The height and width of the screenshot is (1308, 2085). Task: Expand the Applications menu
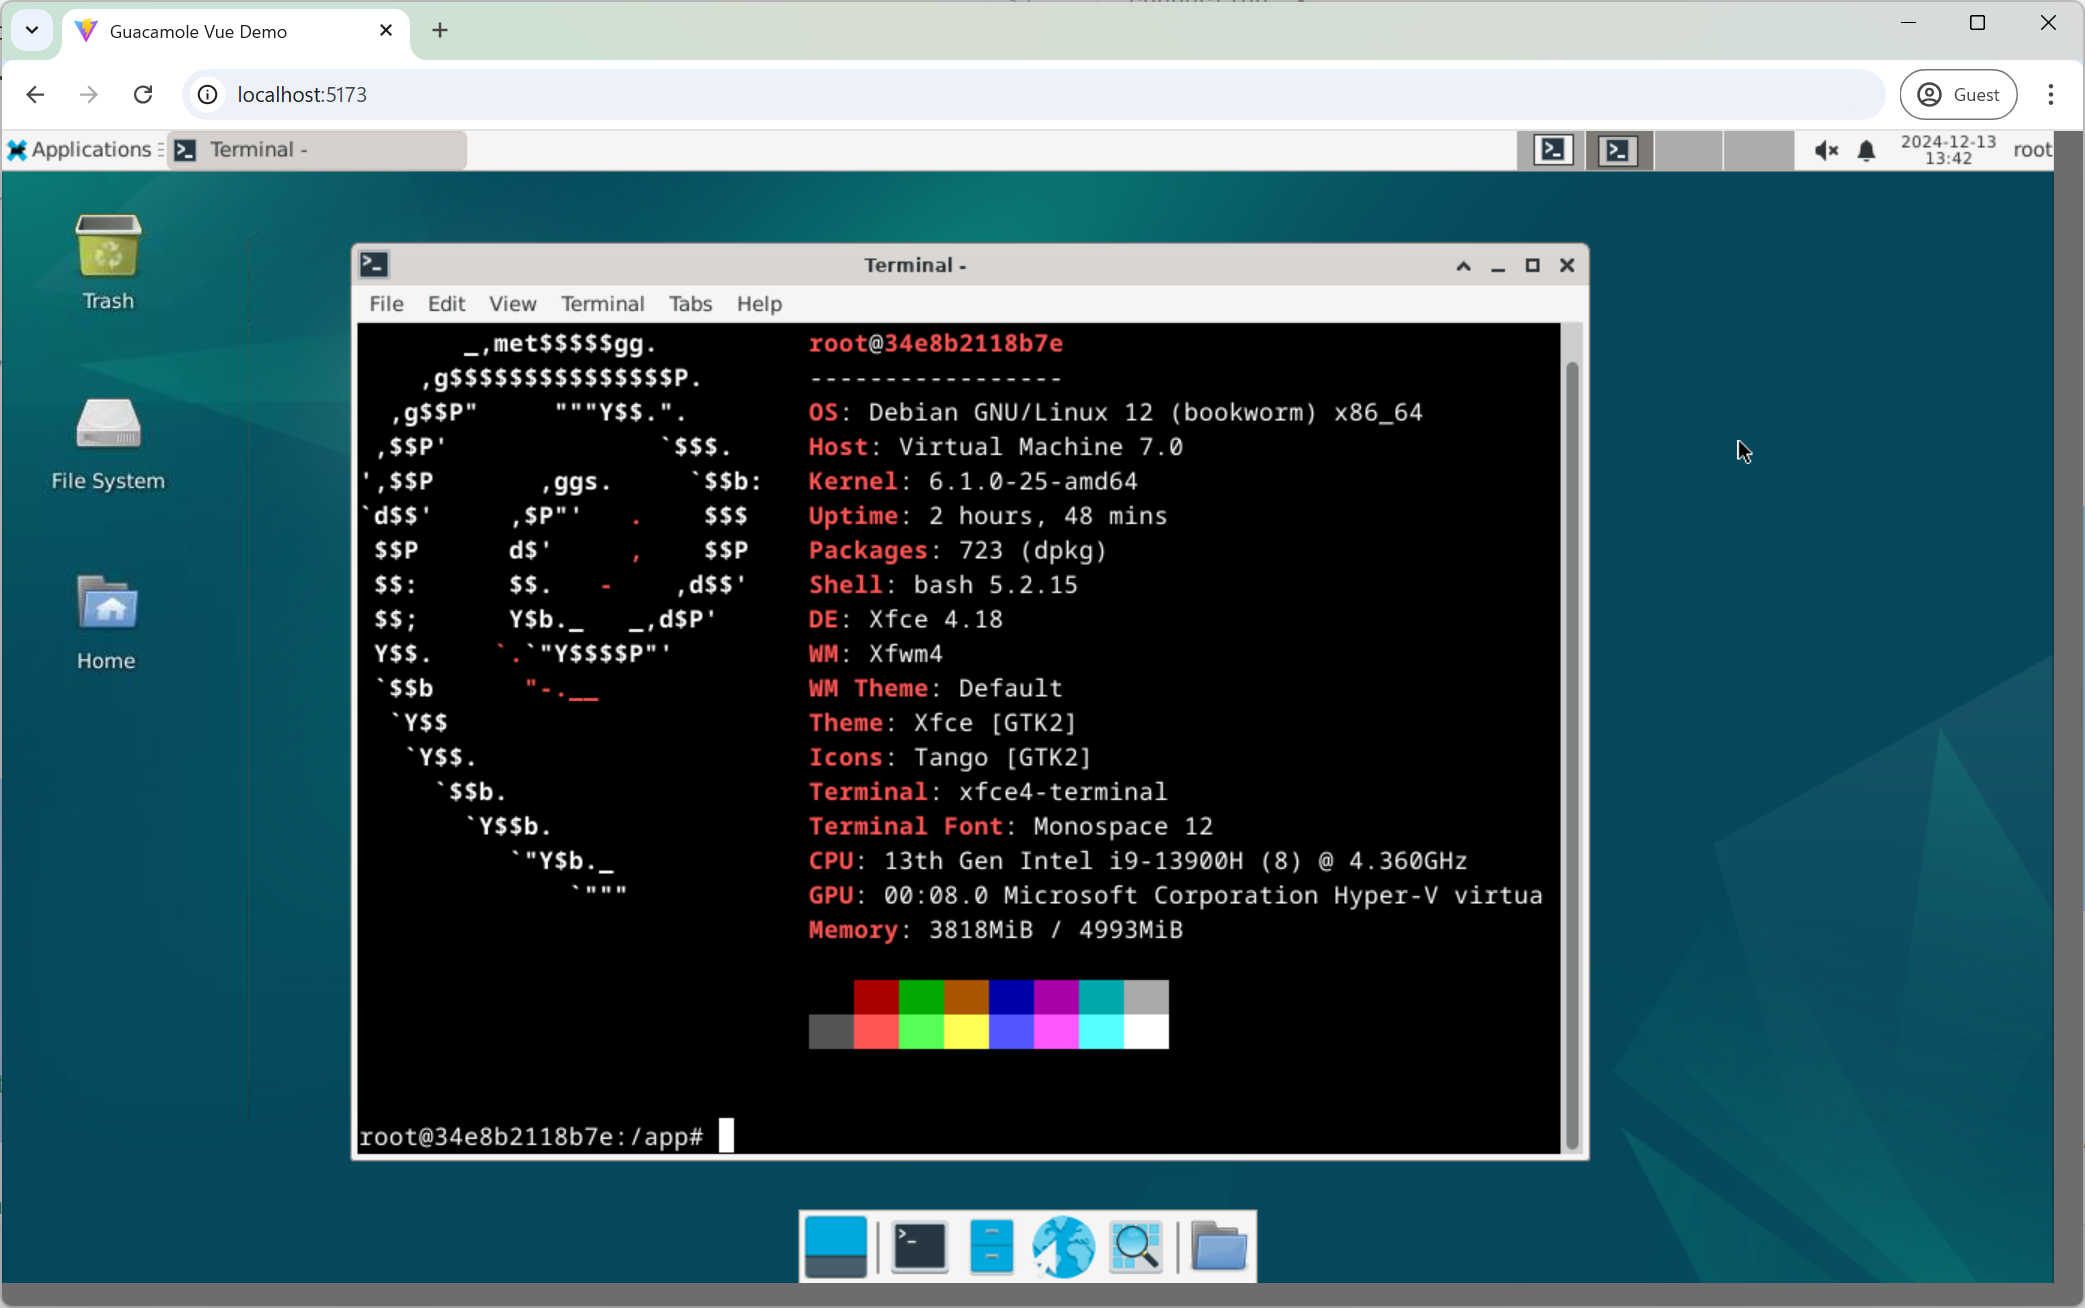click(x=80, y=150)
